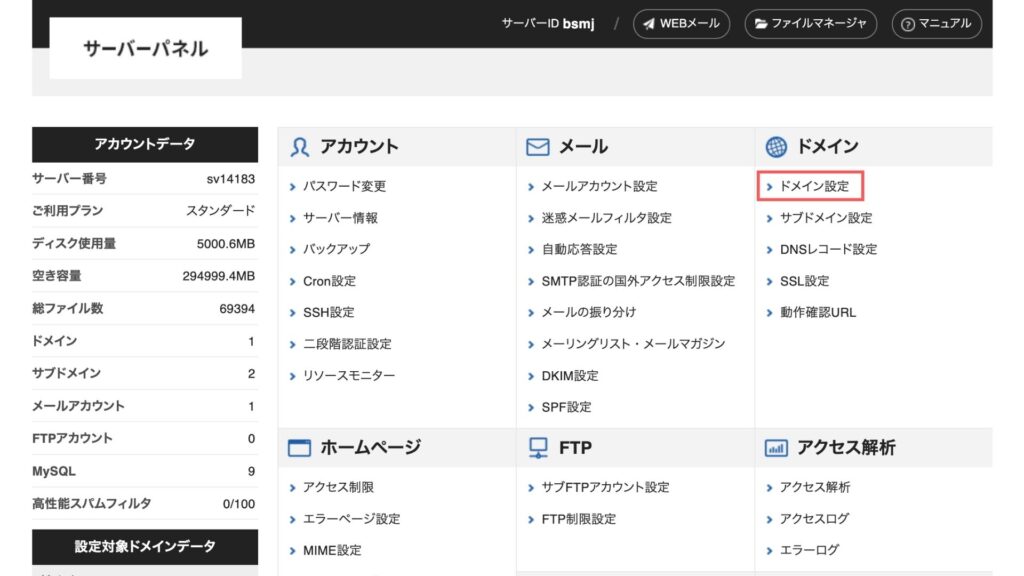Click the サーバーパネル logo

tap(146, 48)
